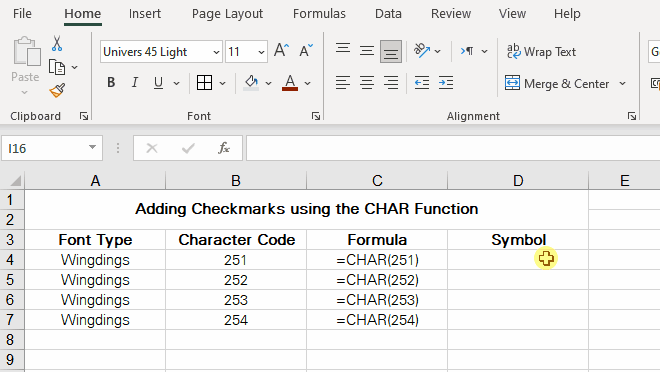Image resolution: width=660 pixels, height=372 pixels.
Task: Open the Name Box dropdown arrow
Action: coord(92,147)
